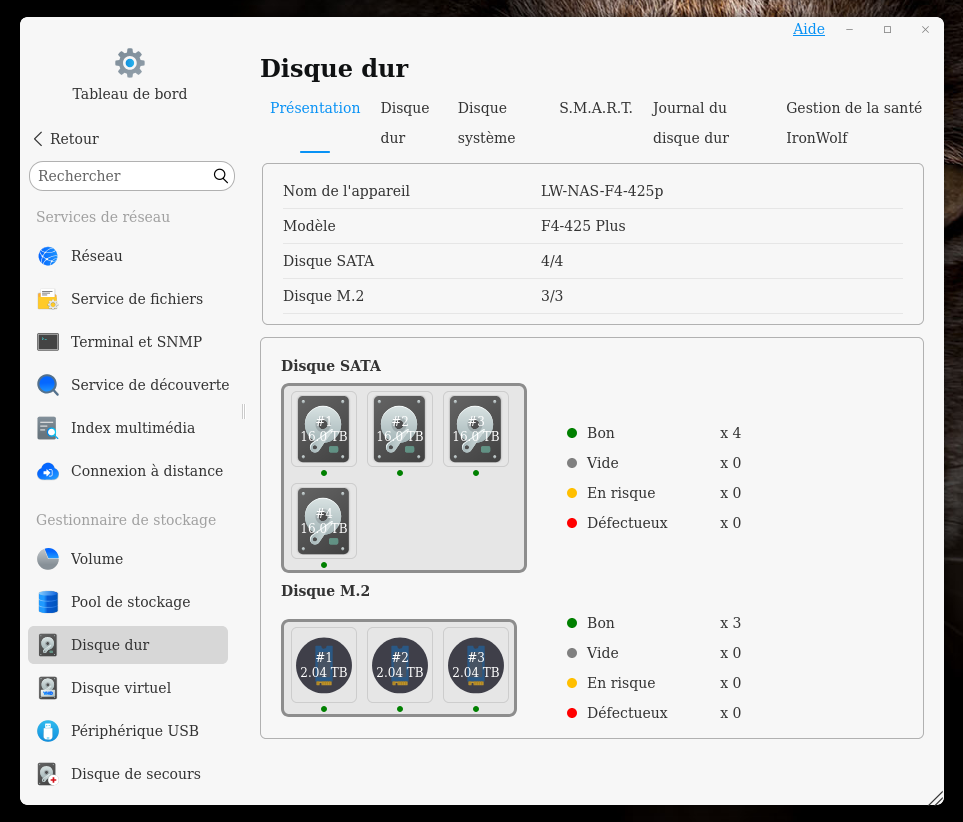This screenshot has width=963, height=822.
Task: Go back using the Retour button
Action: (66, 139)
